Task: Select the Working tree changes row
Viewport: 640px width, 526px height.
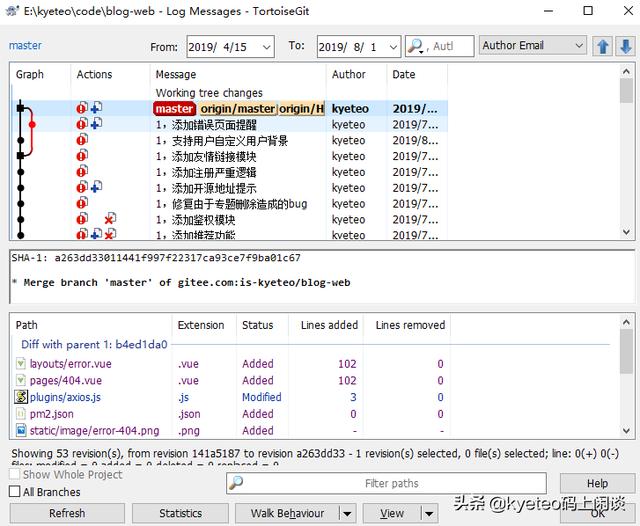Action: pyautogui.click(x=229, y=93)
